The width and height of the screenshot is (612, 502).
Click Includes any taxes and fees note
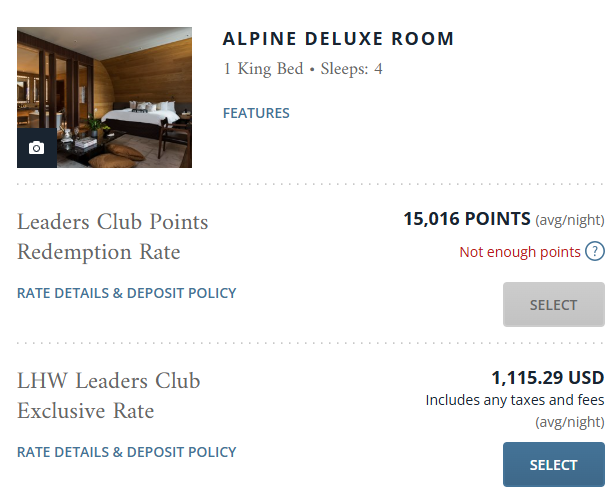click(x=515, y=400)
